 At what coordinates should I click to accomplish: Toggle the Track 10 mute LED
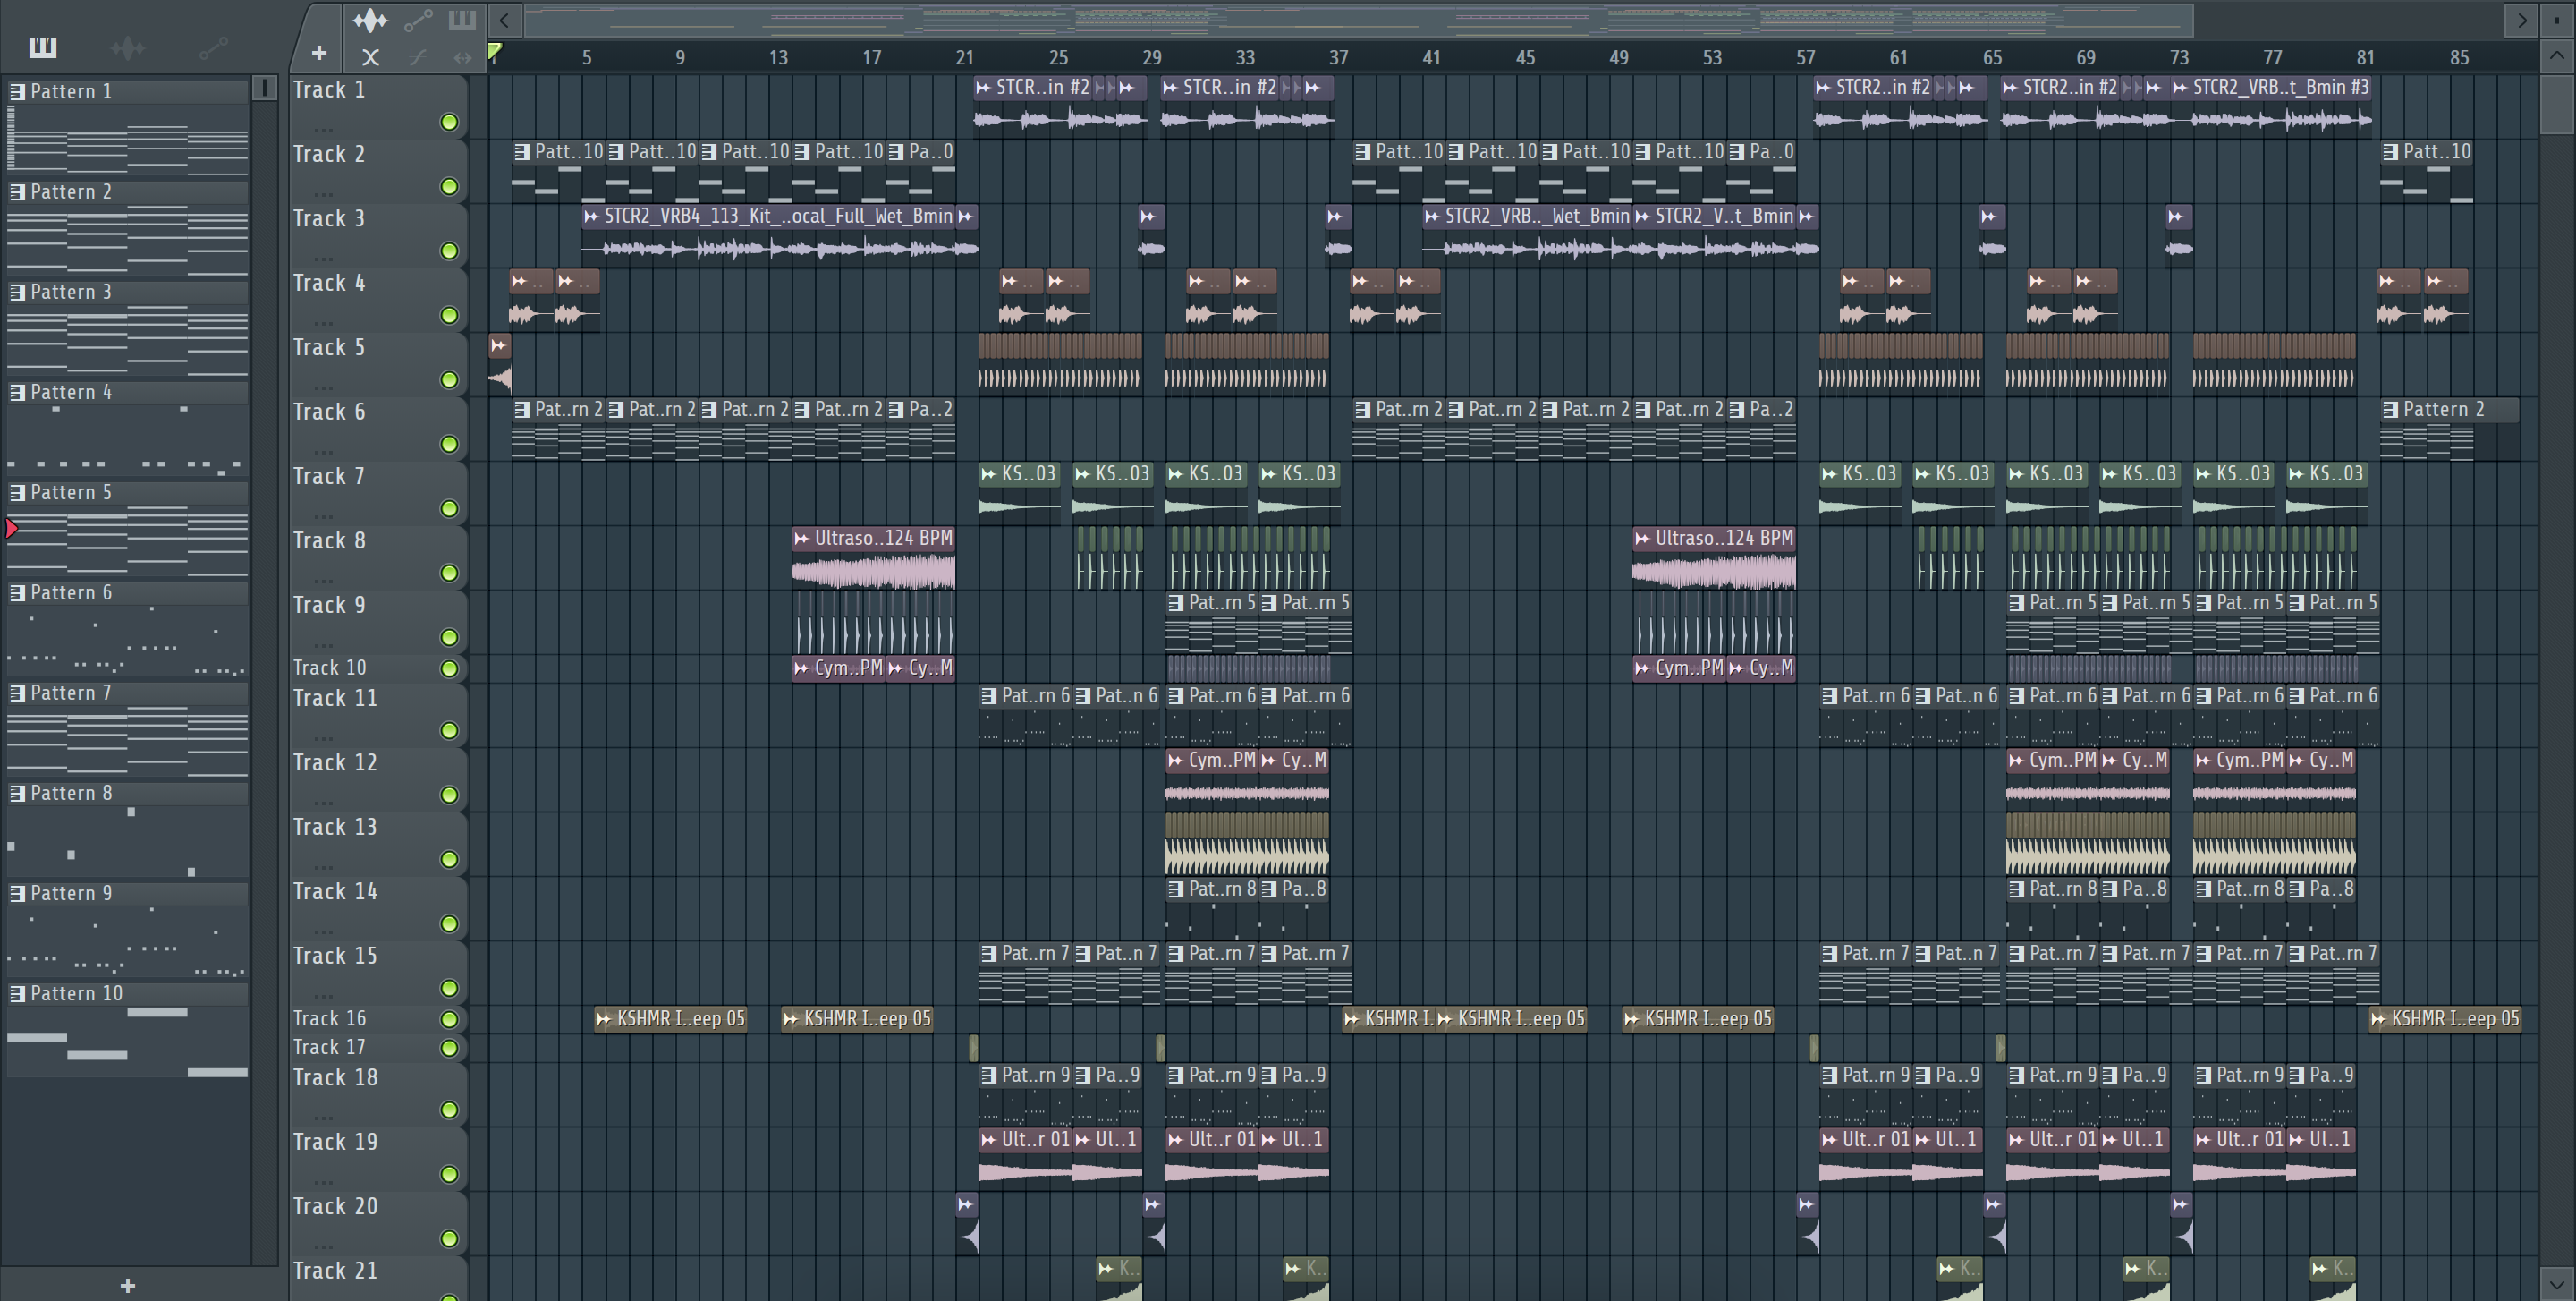pyautogui.click(x=450, y=668)
